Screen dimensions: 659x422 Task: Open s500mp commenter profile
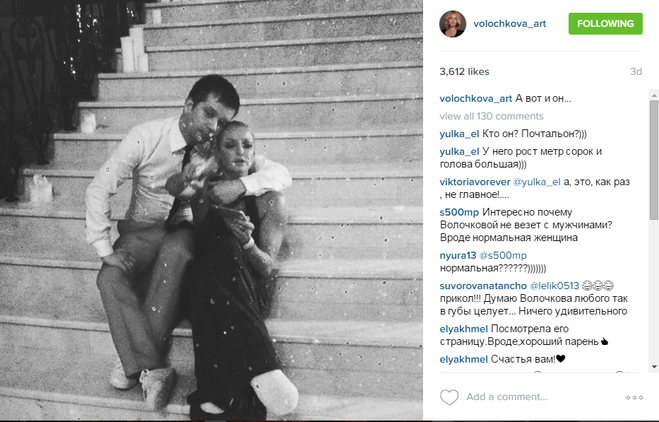pos(459,212)
